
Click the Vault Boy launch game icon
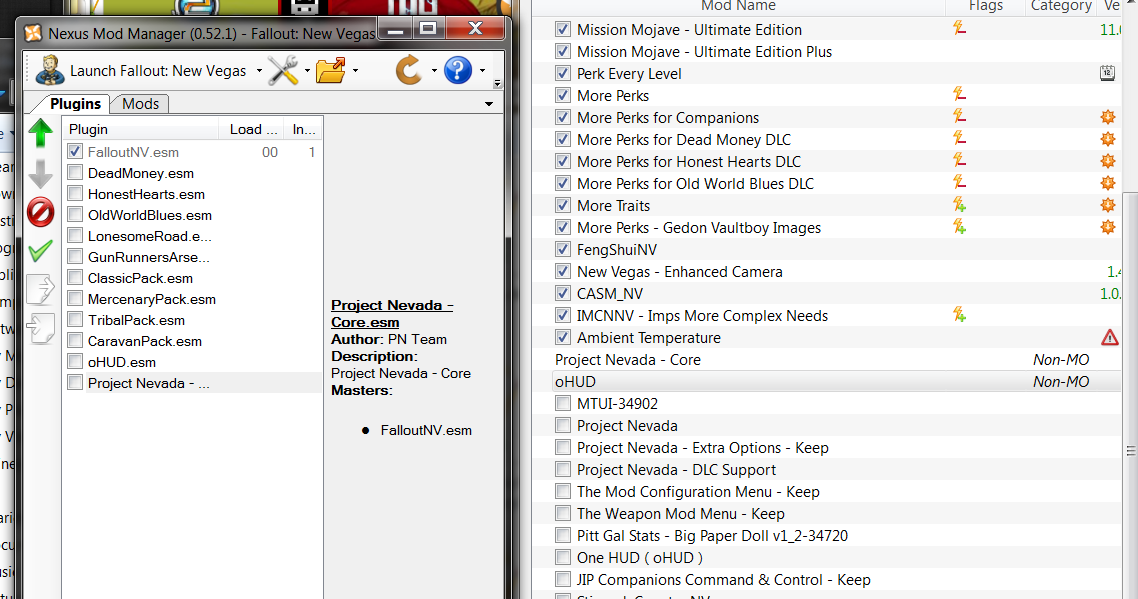tap(49, 70)
